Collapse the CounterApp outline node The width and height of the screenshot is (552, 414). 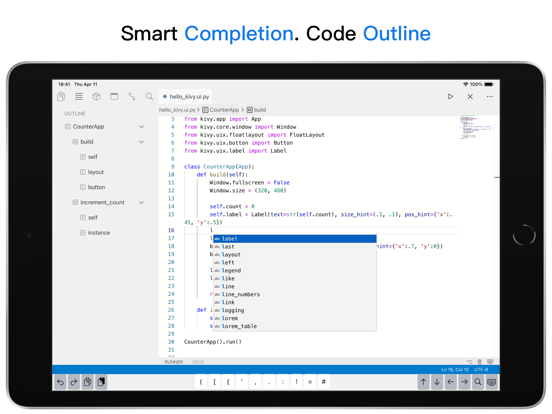[x=142, y=127]
